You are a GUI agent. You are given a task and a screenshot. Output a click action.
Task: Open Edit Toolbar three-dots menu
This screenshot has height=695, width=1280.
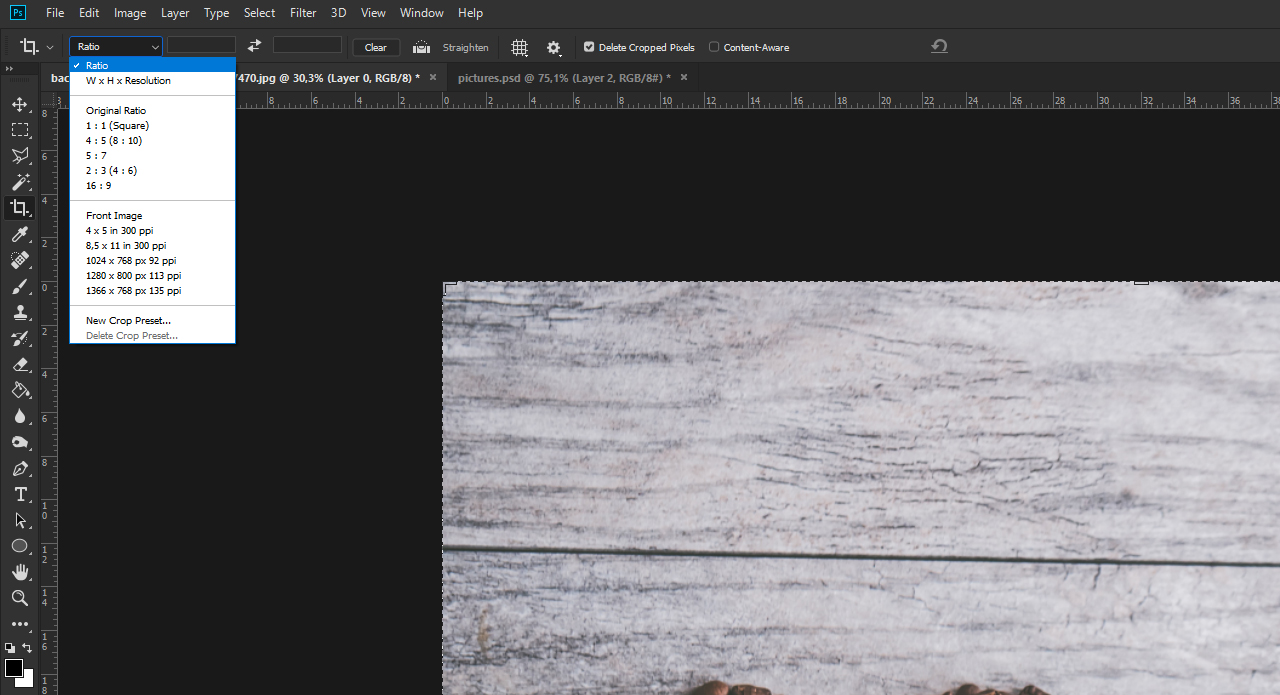click(x=20, y=624)
